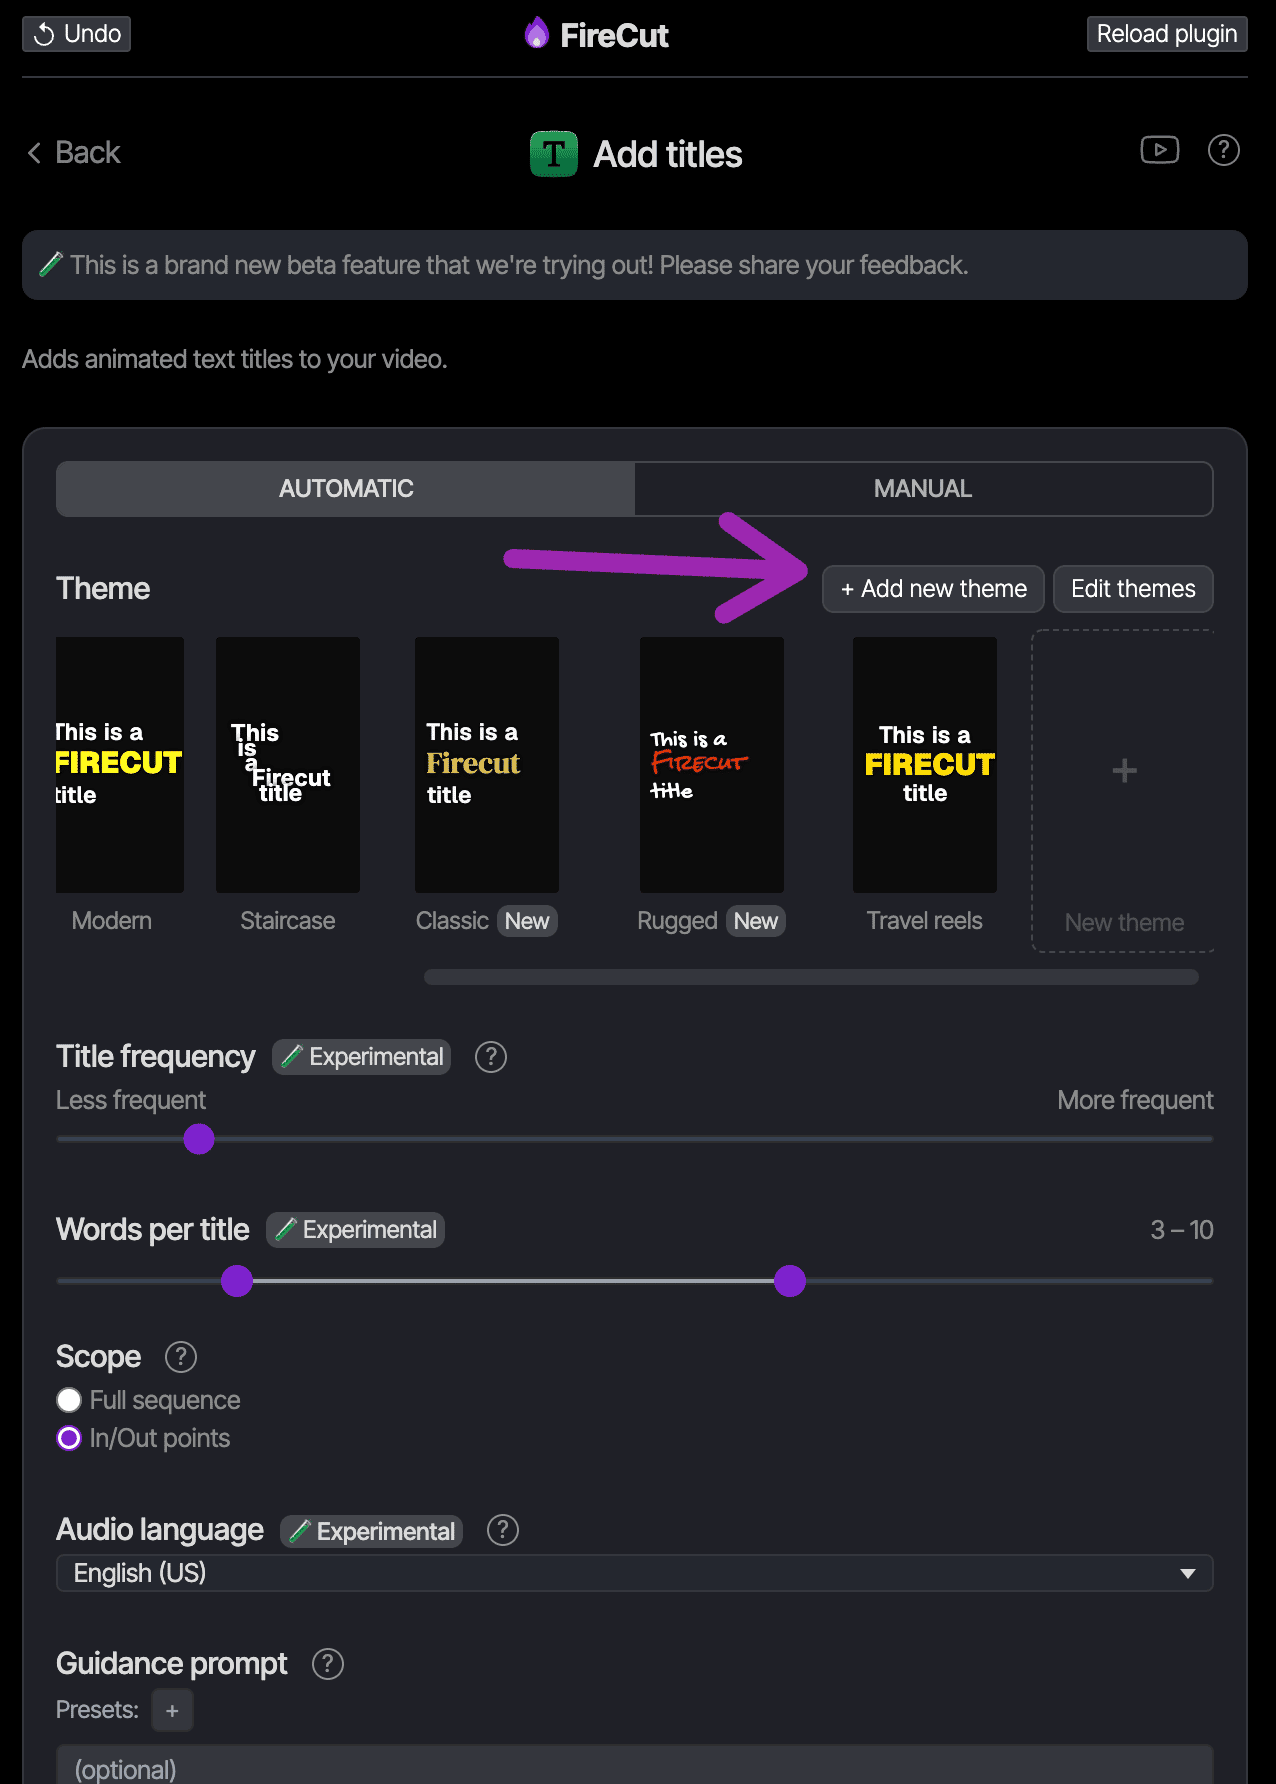Select the In/Out points radio button
Image resolution: width=1276 pixels, height=1784 pixels.
[x=69, y=1438]
